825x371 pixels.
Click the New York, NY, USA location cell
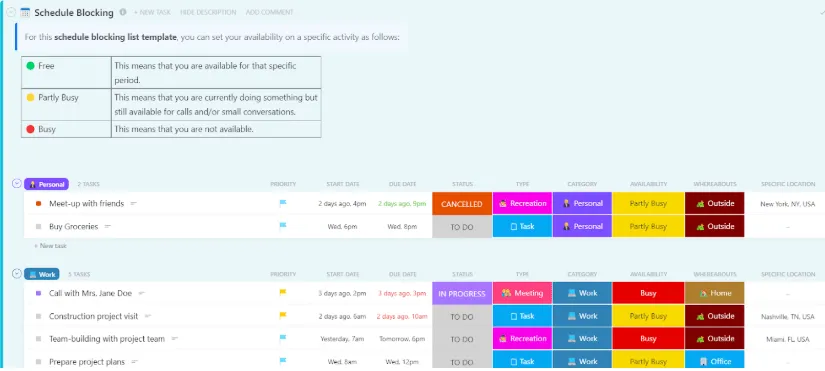click(788, 204)
